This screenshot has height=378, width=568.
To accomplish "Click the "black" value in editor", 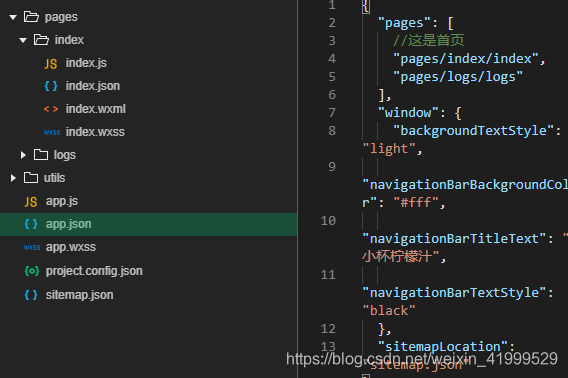I will pos(389,311).
